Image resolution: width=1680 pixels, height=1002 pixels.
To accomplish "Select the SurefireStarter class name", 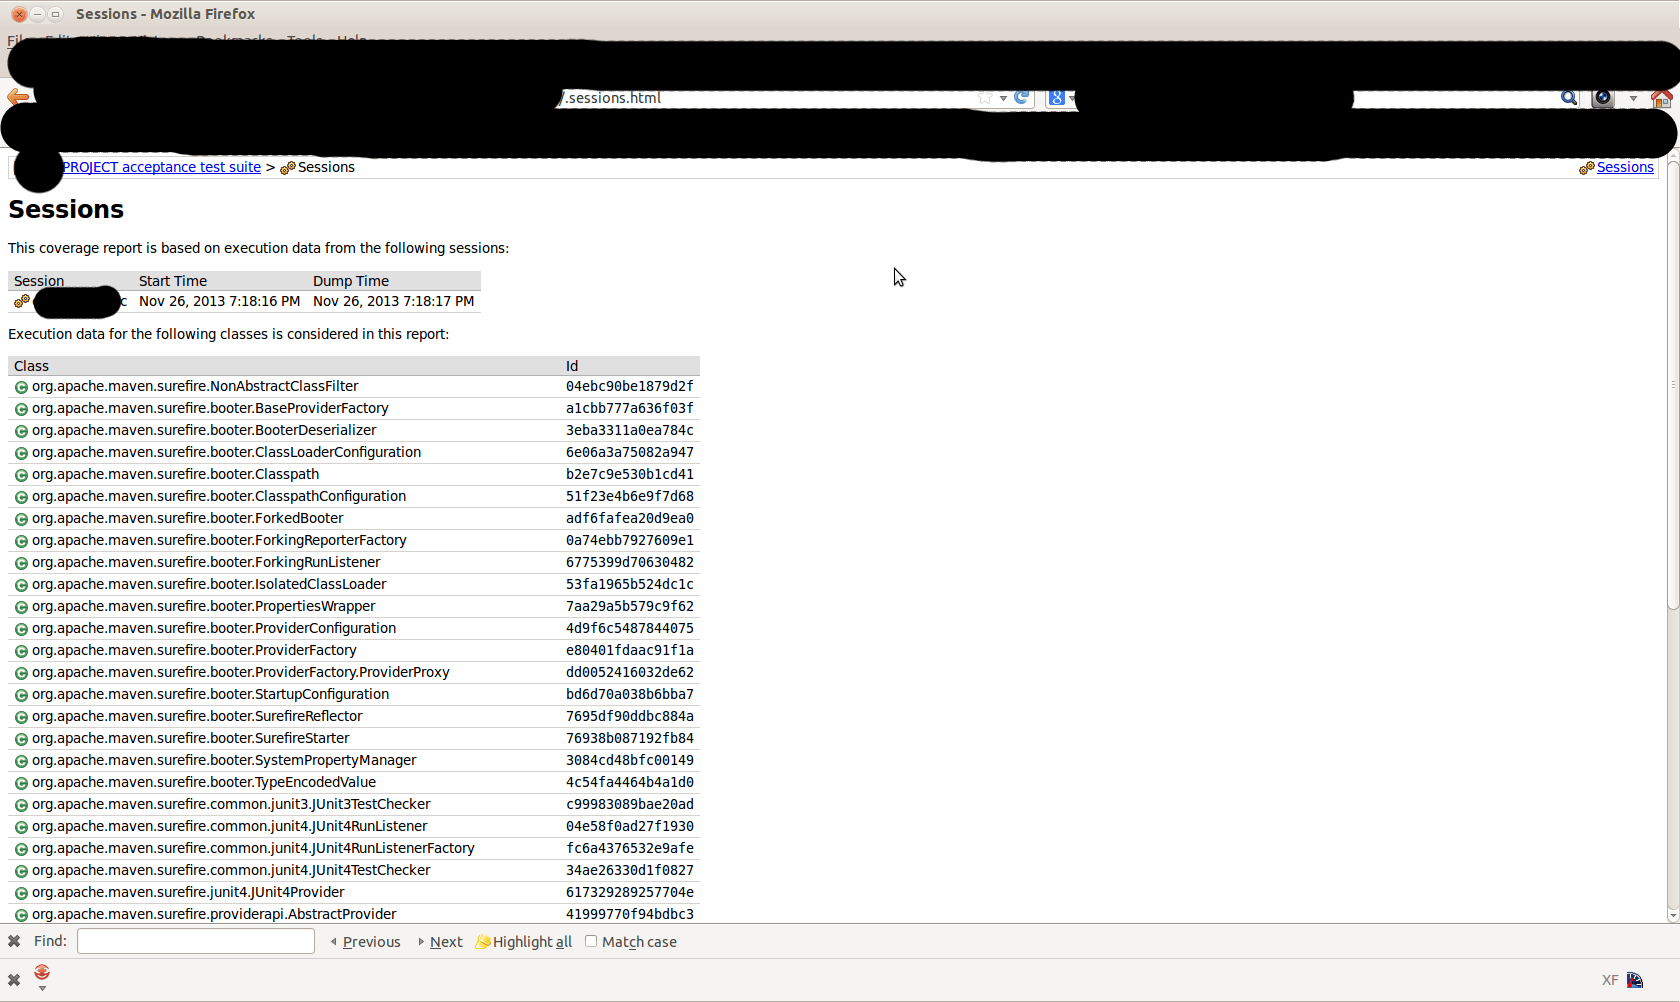I will pos(191,738).
